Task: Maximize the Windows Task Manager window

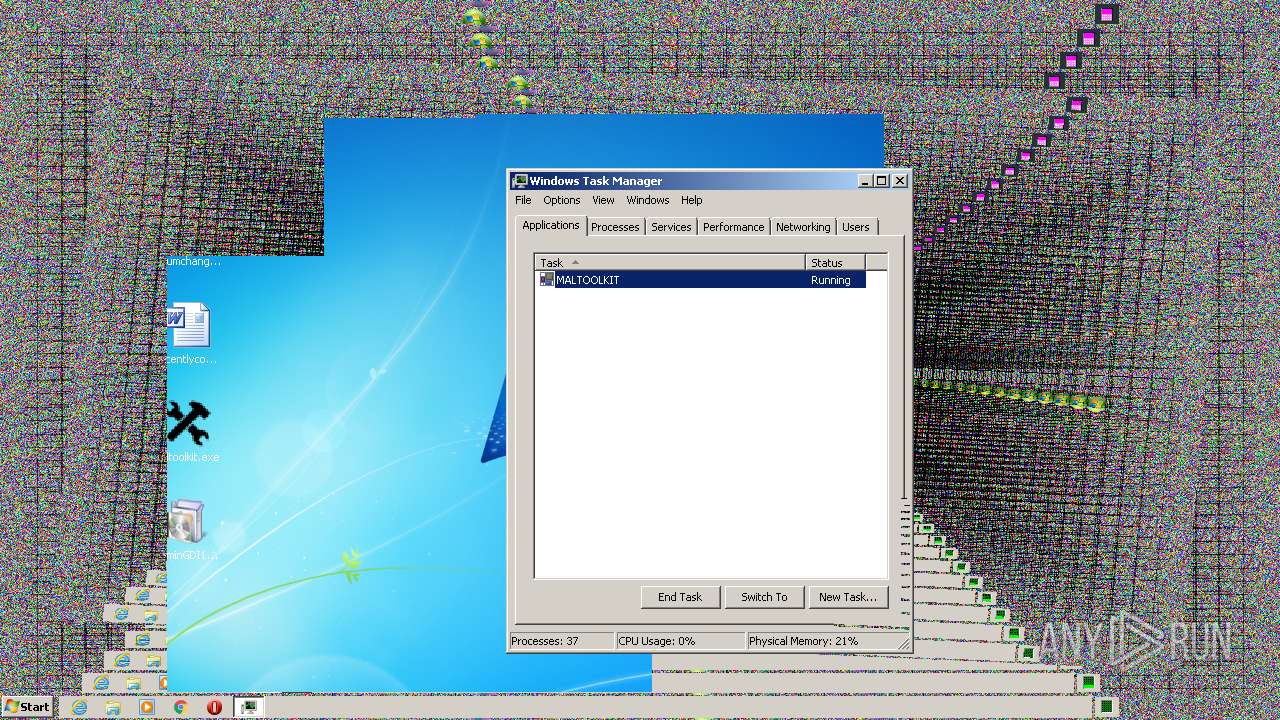Action: pyautogui.click(x=881, y=181)
